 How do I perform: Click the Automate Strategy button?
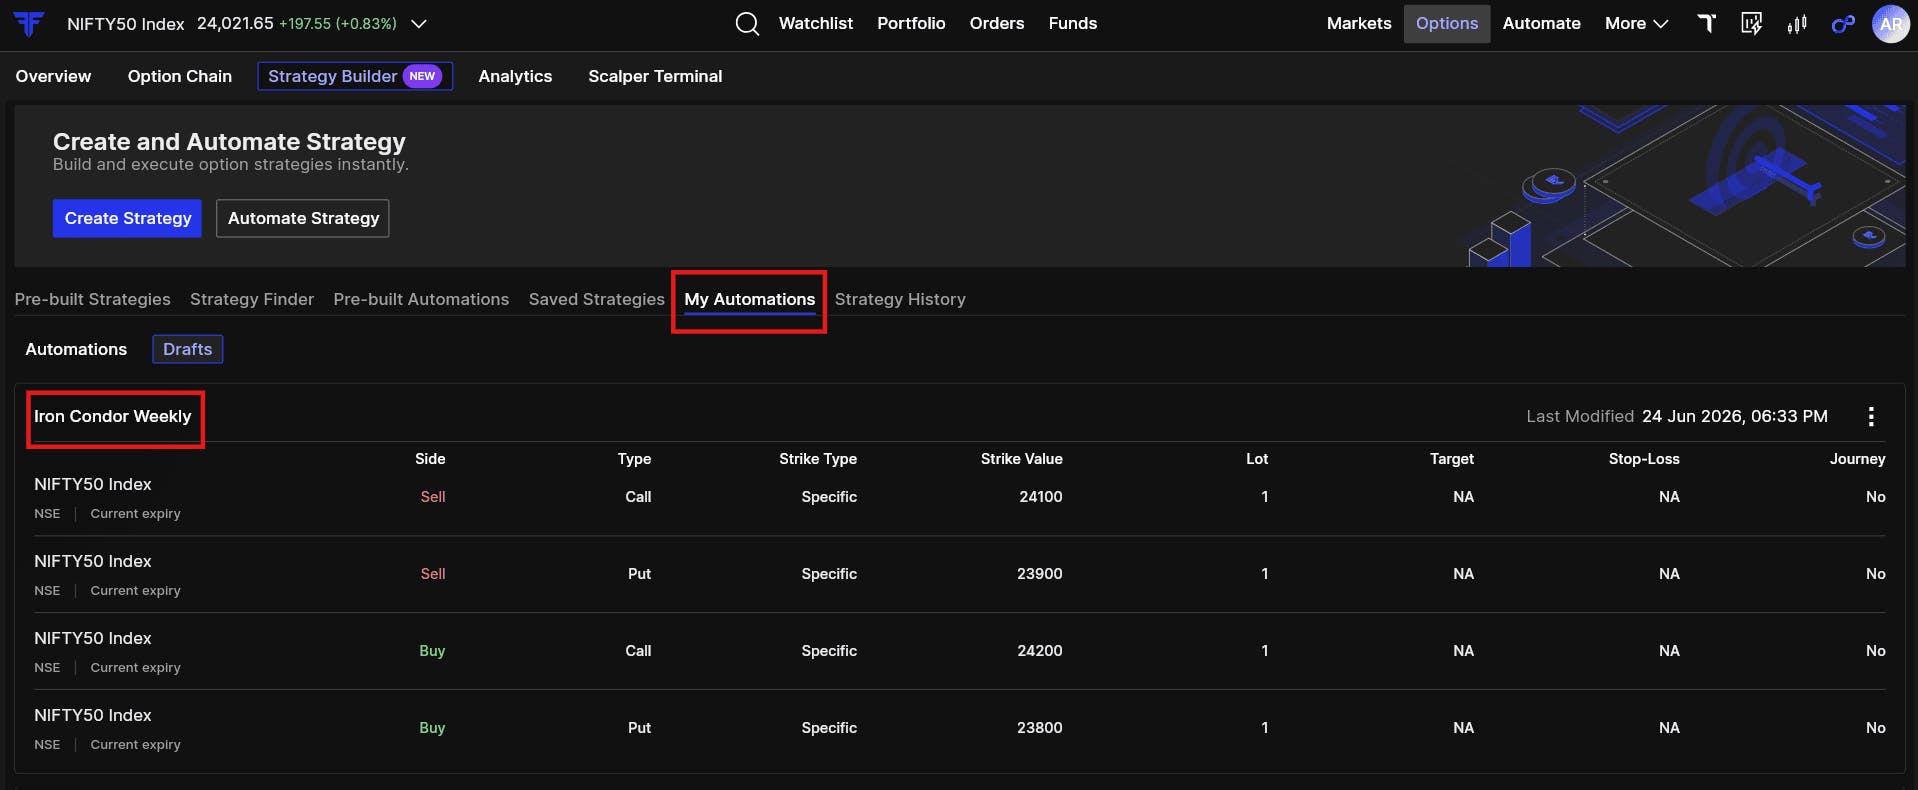tap(303, 218)
